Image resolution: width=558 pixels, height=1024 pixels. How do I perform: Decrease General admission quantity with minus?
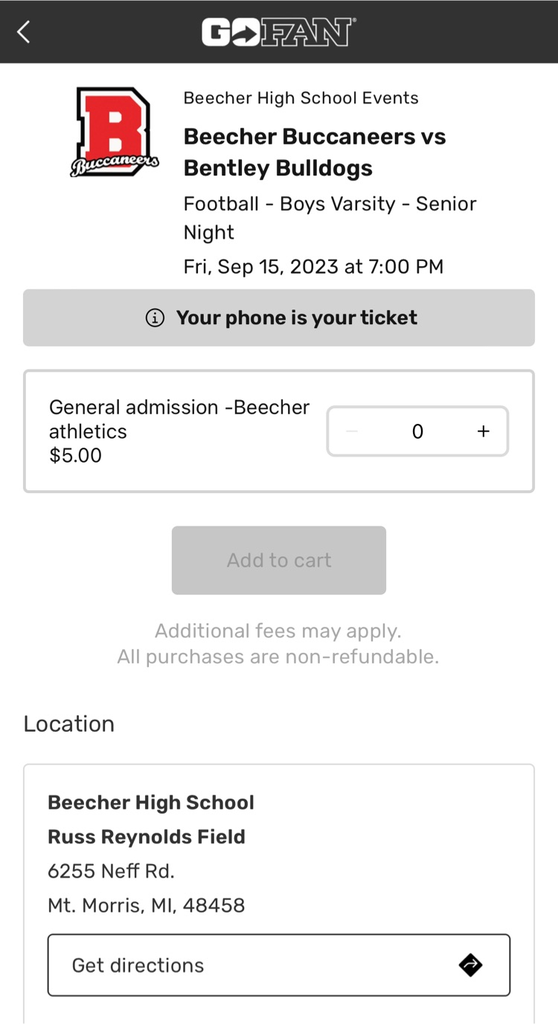click(x=352, y=431)
